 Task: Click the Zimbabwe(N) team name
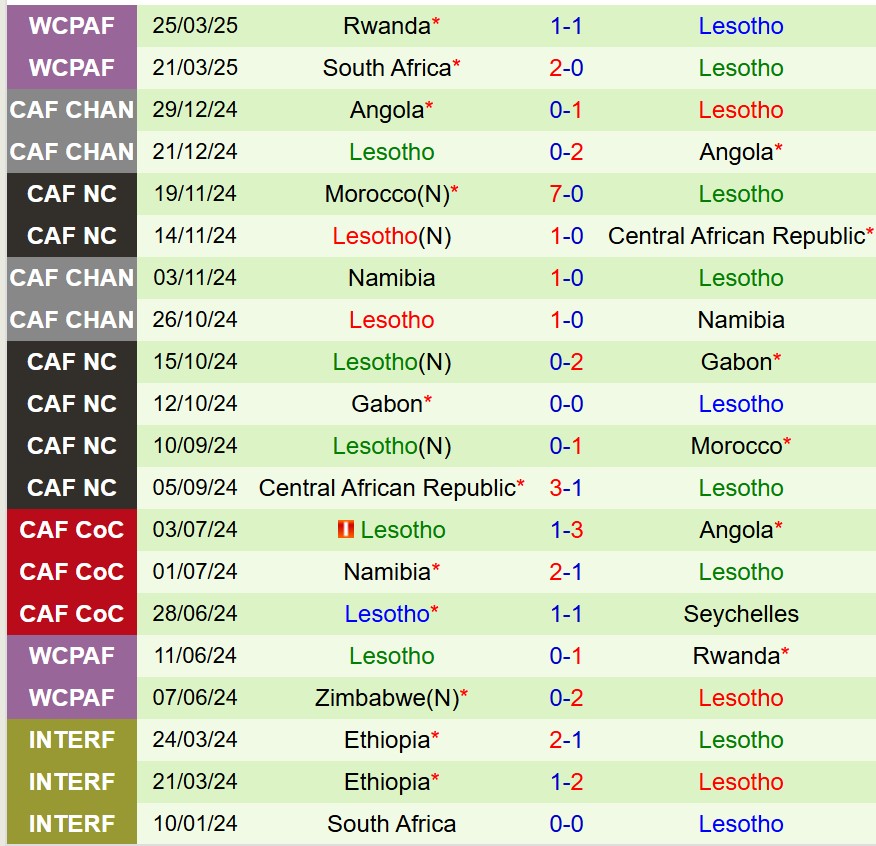point(386,698)
